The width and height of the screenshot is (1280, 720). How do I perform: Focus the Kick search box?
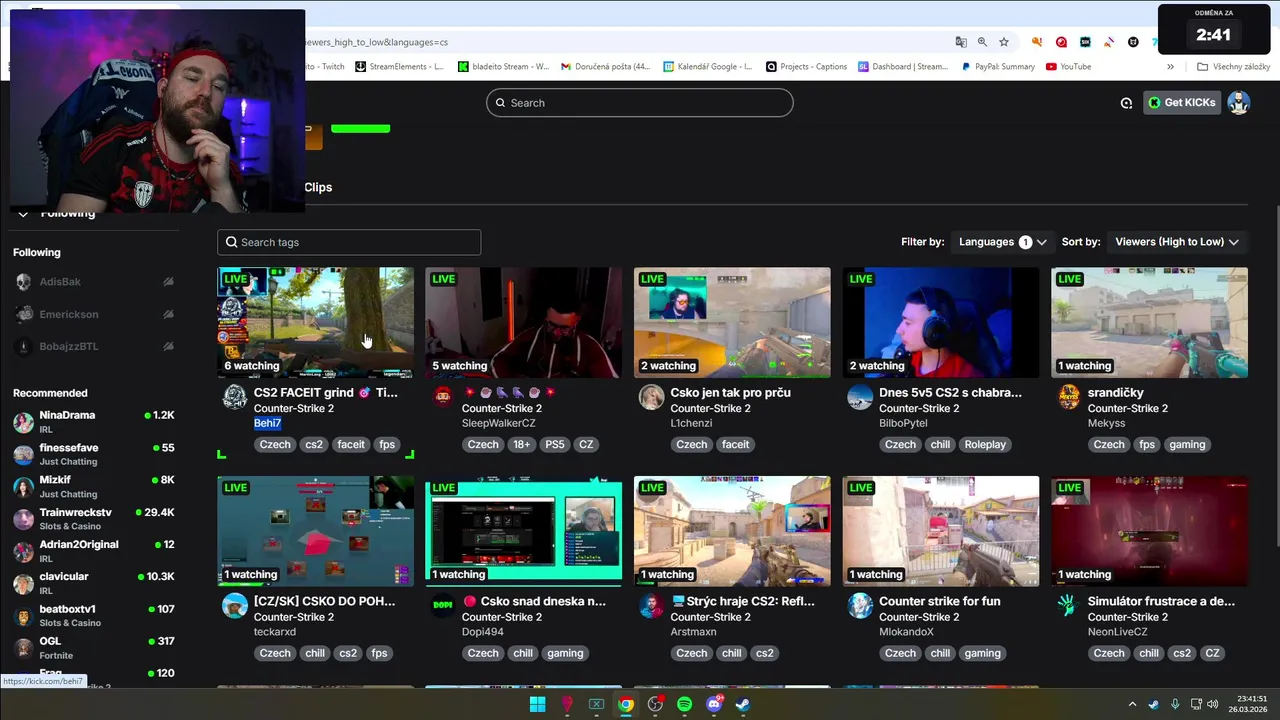pyautogui.click(x=640, y=103)
